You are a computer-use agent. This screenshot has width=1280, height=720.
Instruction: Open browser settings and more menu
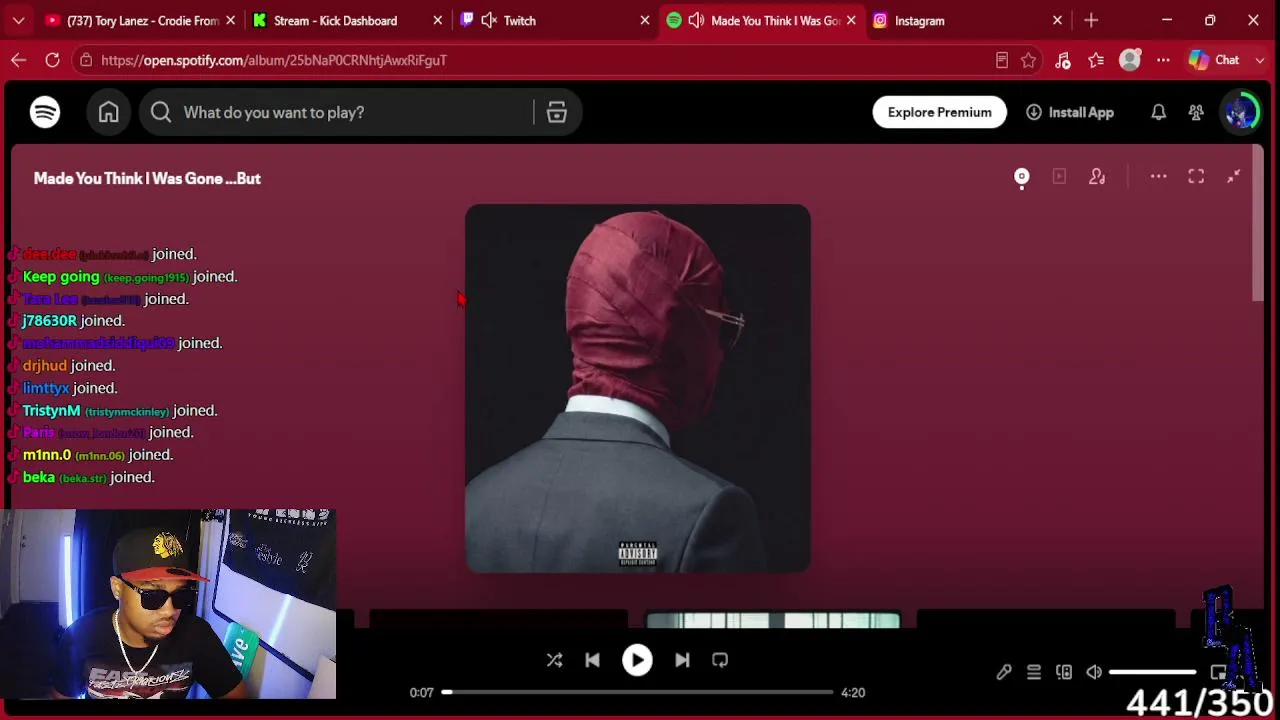[1163, 60]
